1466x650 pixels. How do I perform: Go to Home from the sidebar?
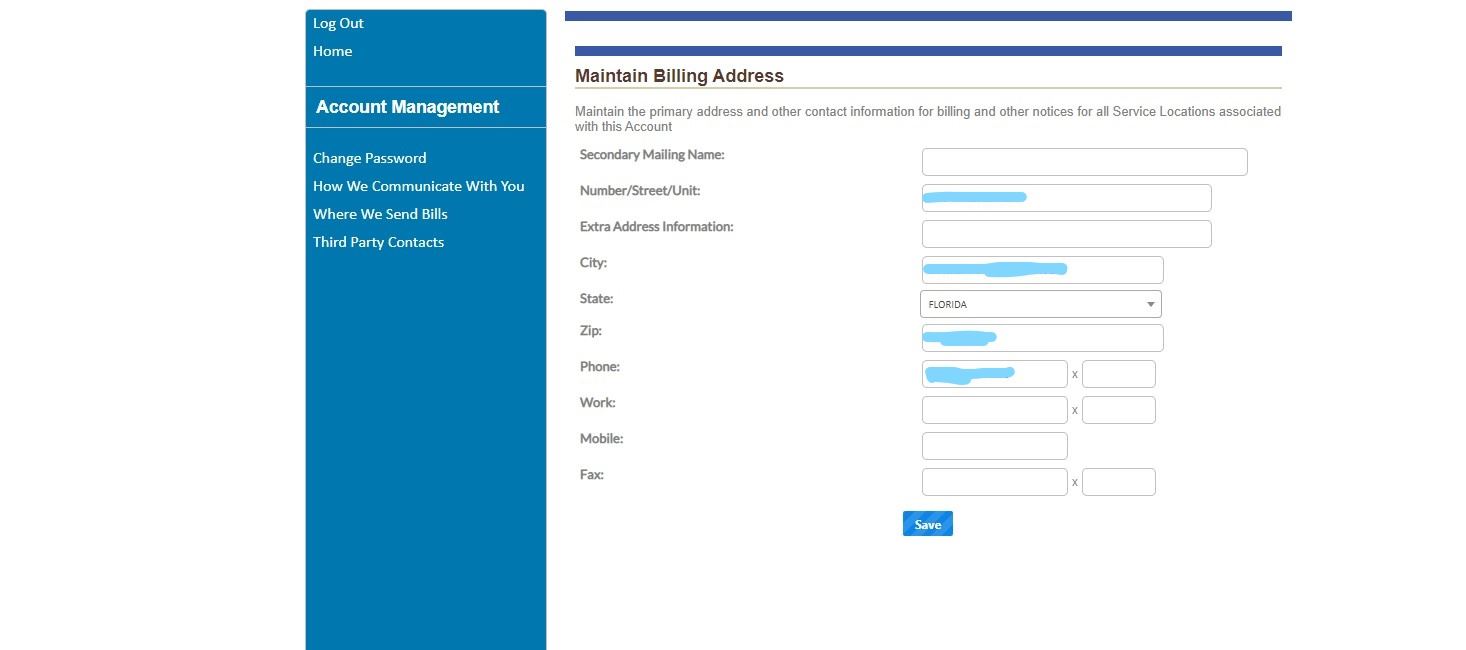click(x=332, y=51)
